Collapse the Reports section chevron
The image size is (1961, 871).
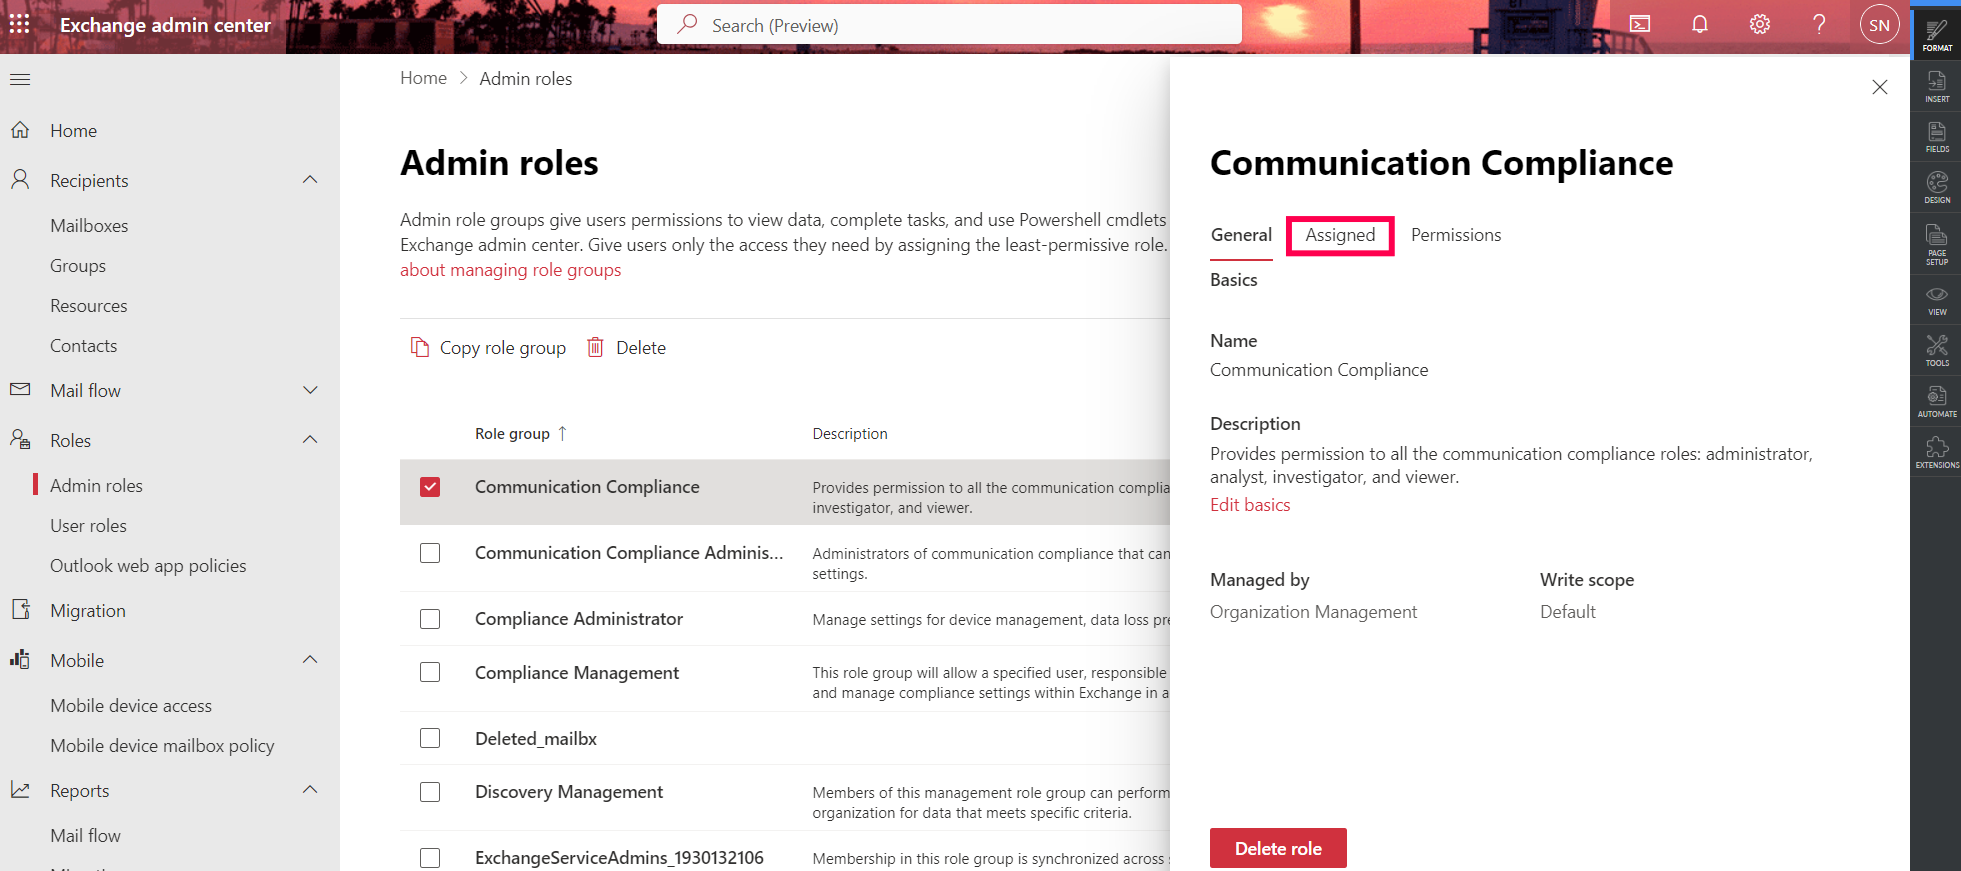click(x=310, y=790)
